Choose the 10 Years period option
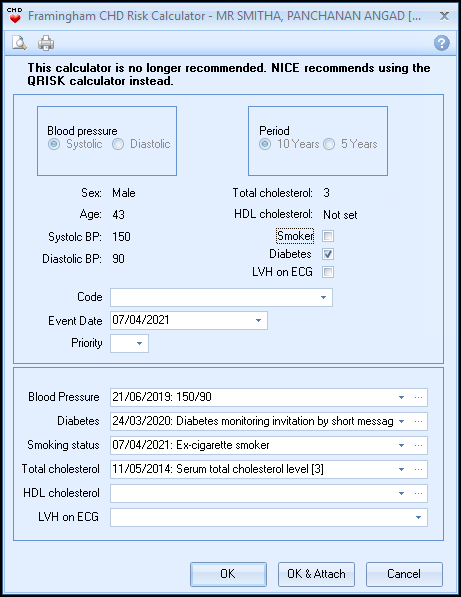 pos(265,144)
